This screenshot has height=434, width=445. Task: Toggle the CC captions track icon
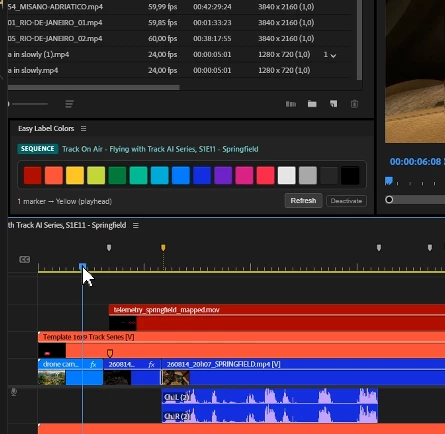24,259
